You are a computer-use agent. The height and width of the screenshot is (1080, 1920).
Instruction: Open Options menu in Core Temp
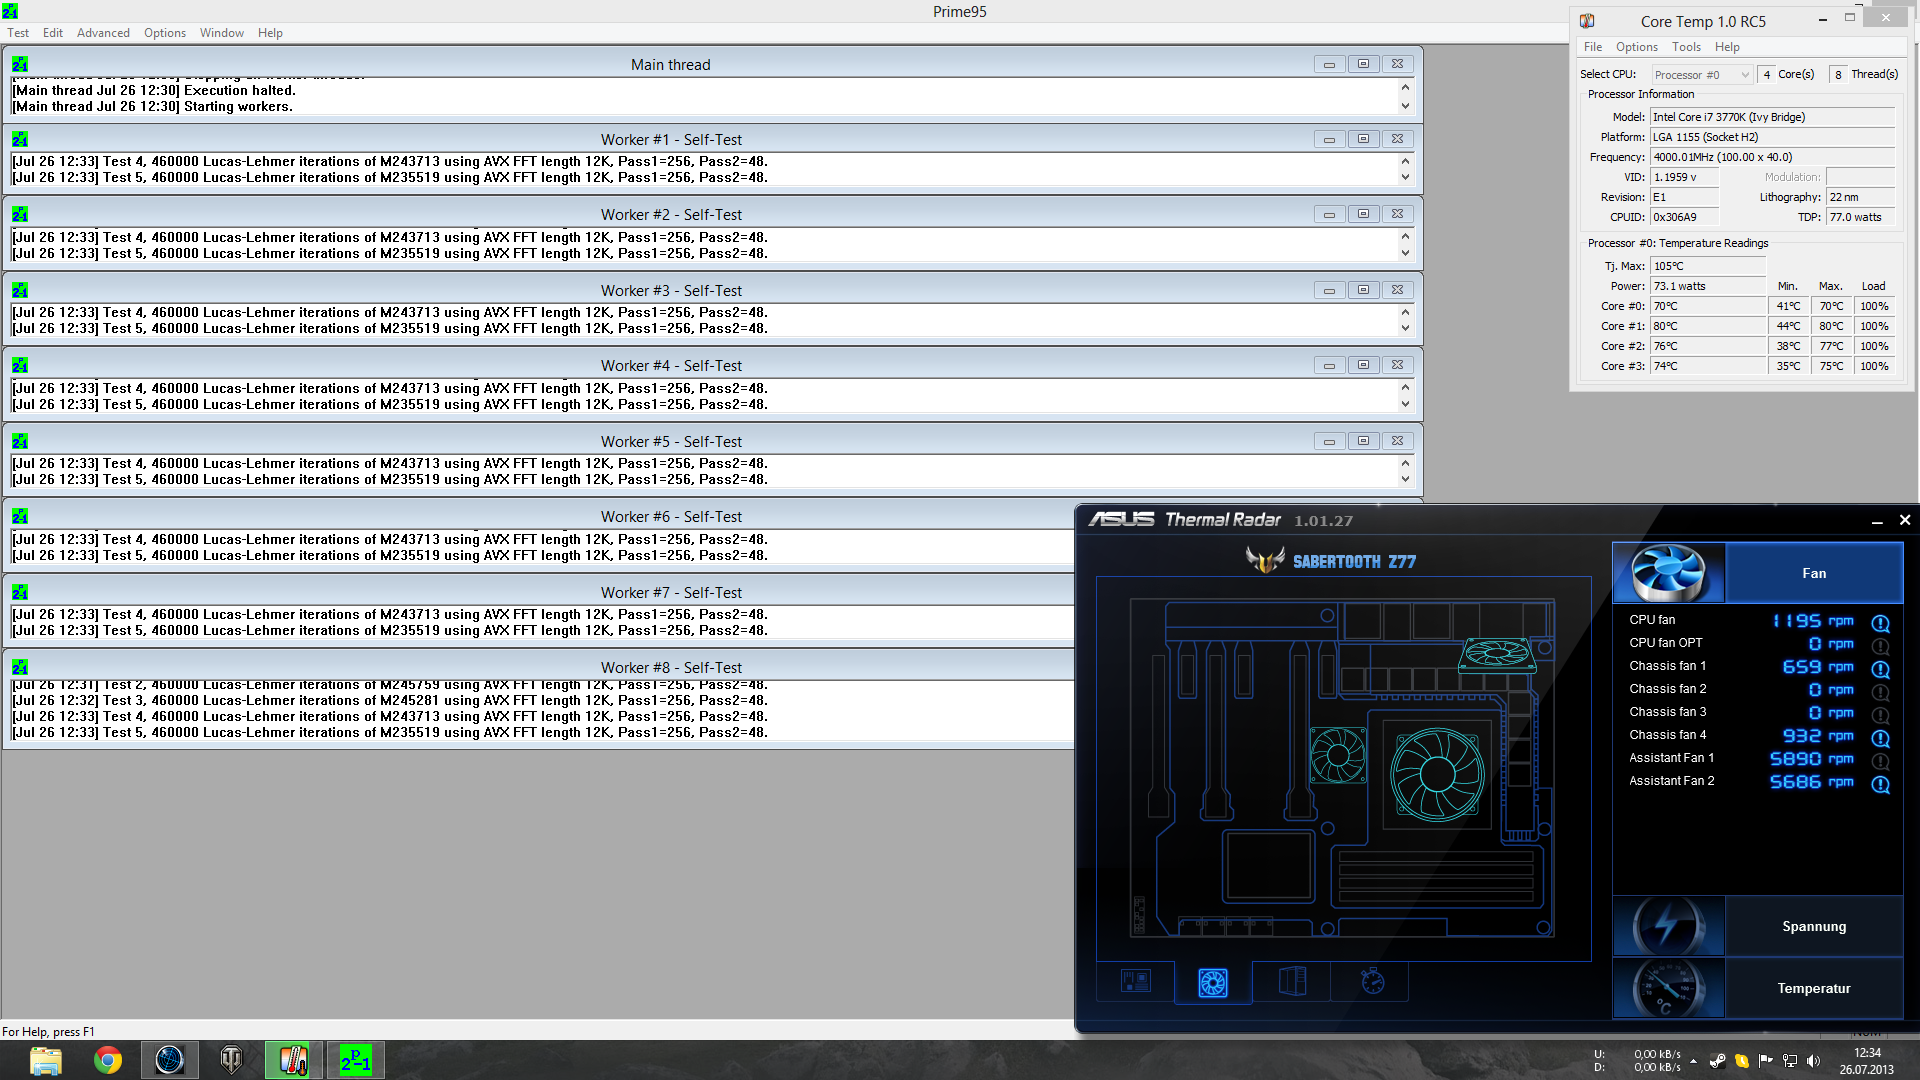click(1636, 47)
